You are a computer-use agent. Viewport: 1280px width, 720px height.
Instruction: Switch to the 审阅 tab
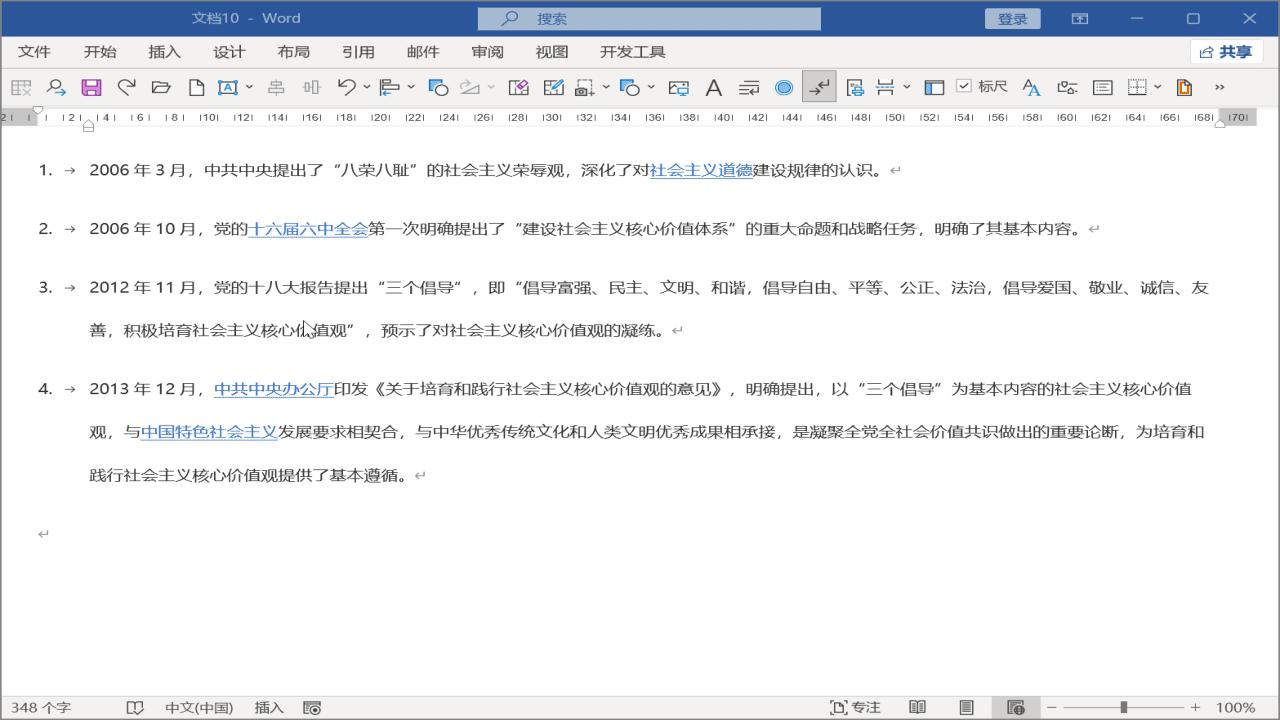coord(487,52)
